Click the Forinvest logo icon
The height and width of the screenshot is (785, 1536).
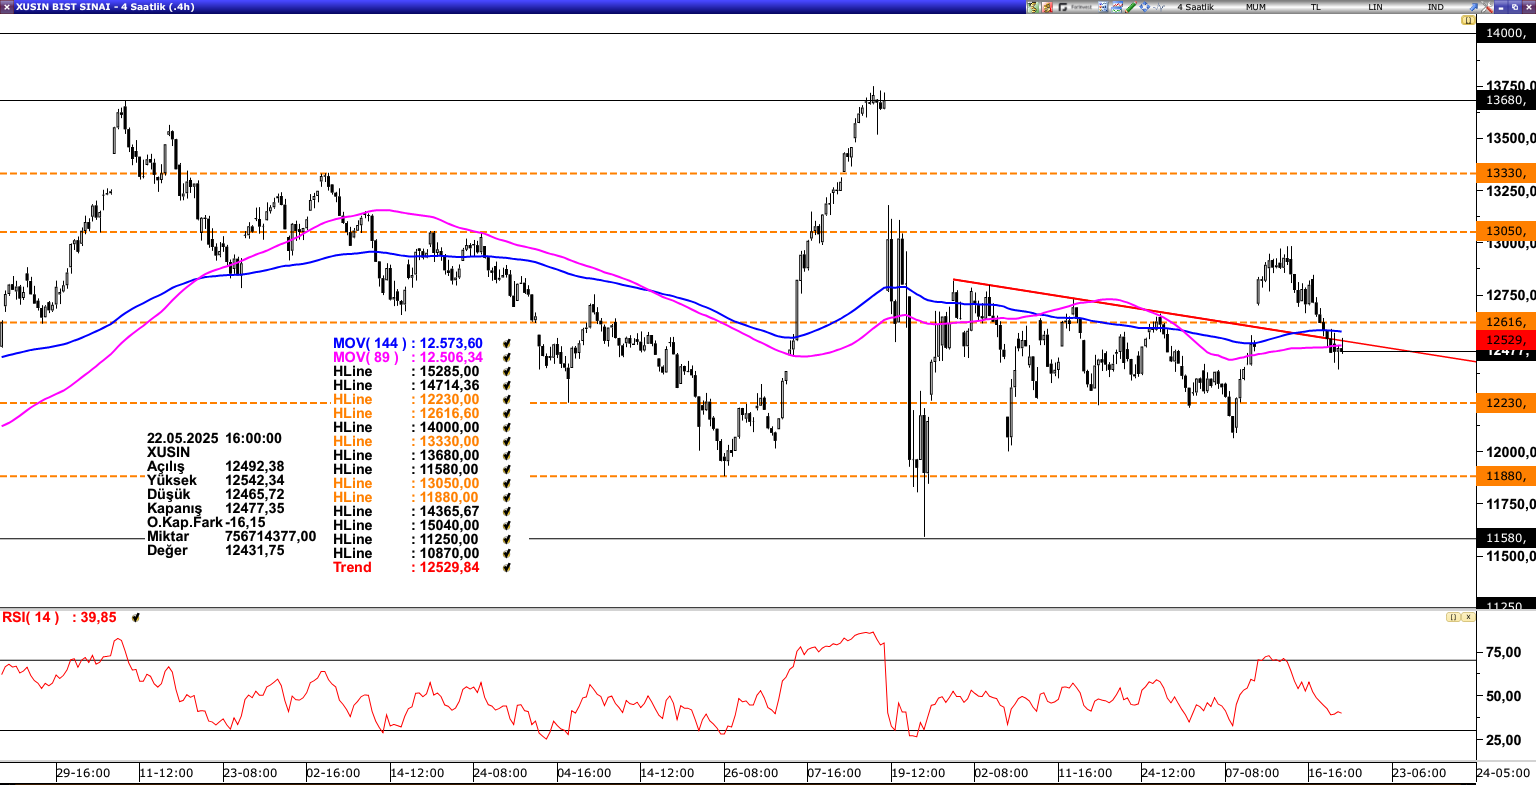point(1075,7)
